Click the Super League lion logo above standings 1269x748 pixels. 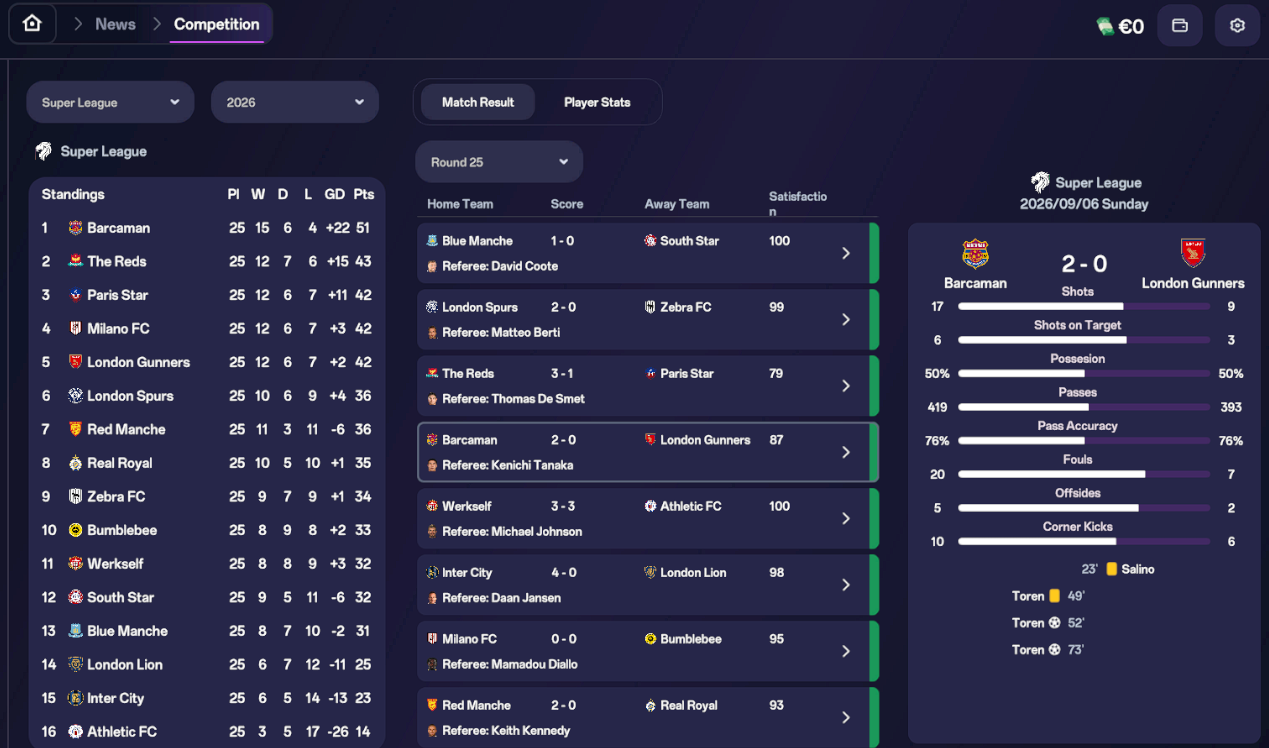coord(44,152)
